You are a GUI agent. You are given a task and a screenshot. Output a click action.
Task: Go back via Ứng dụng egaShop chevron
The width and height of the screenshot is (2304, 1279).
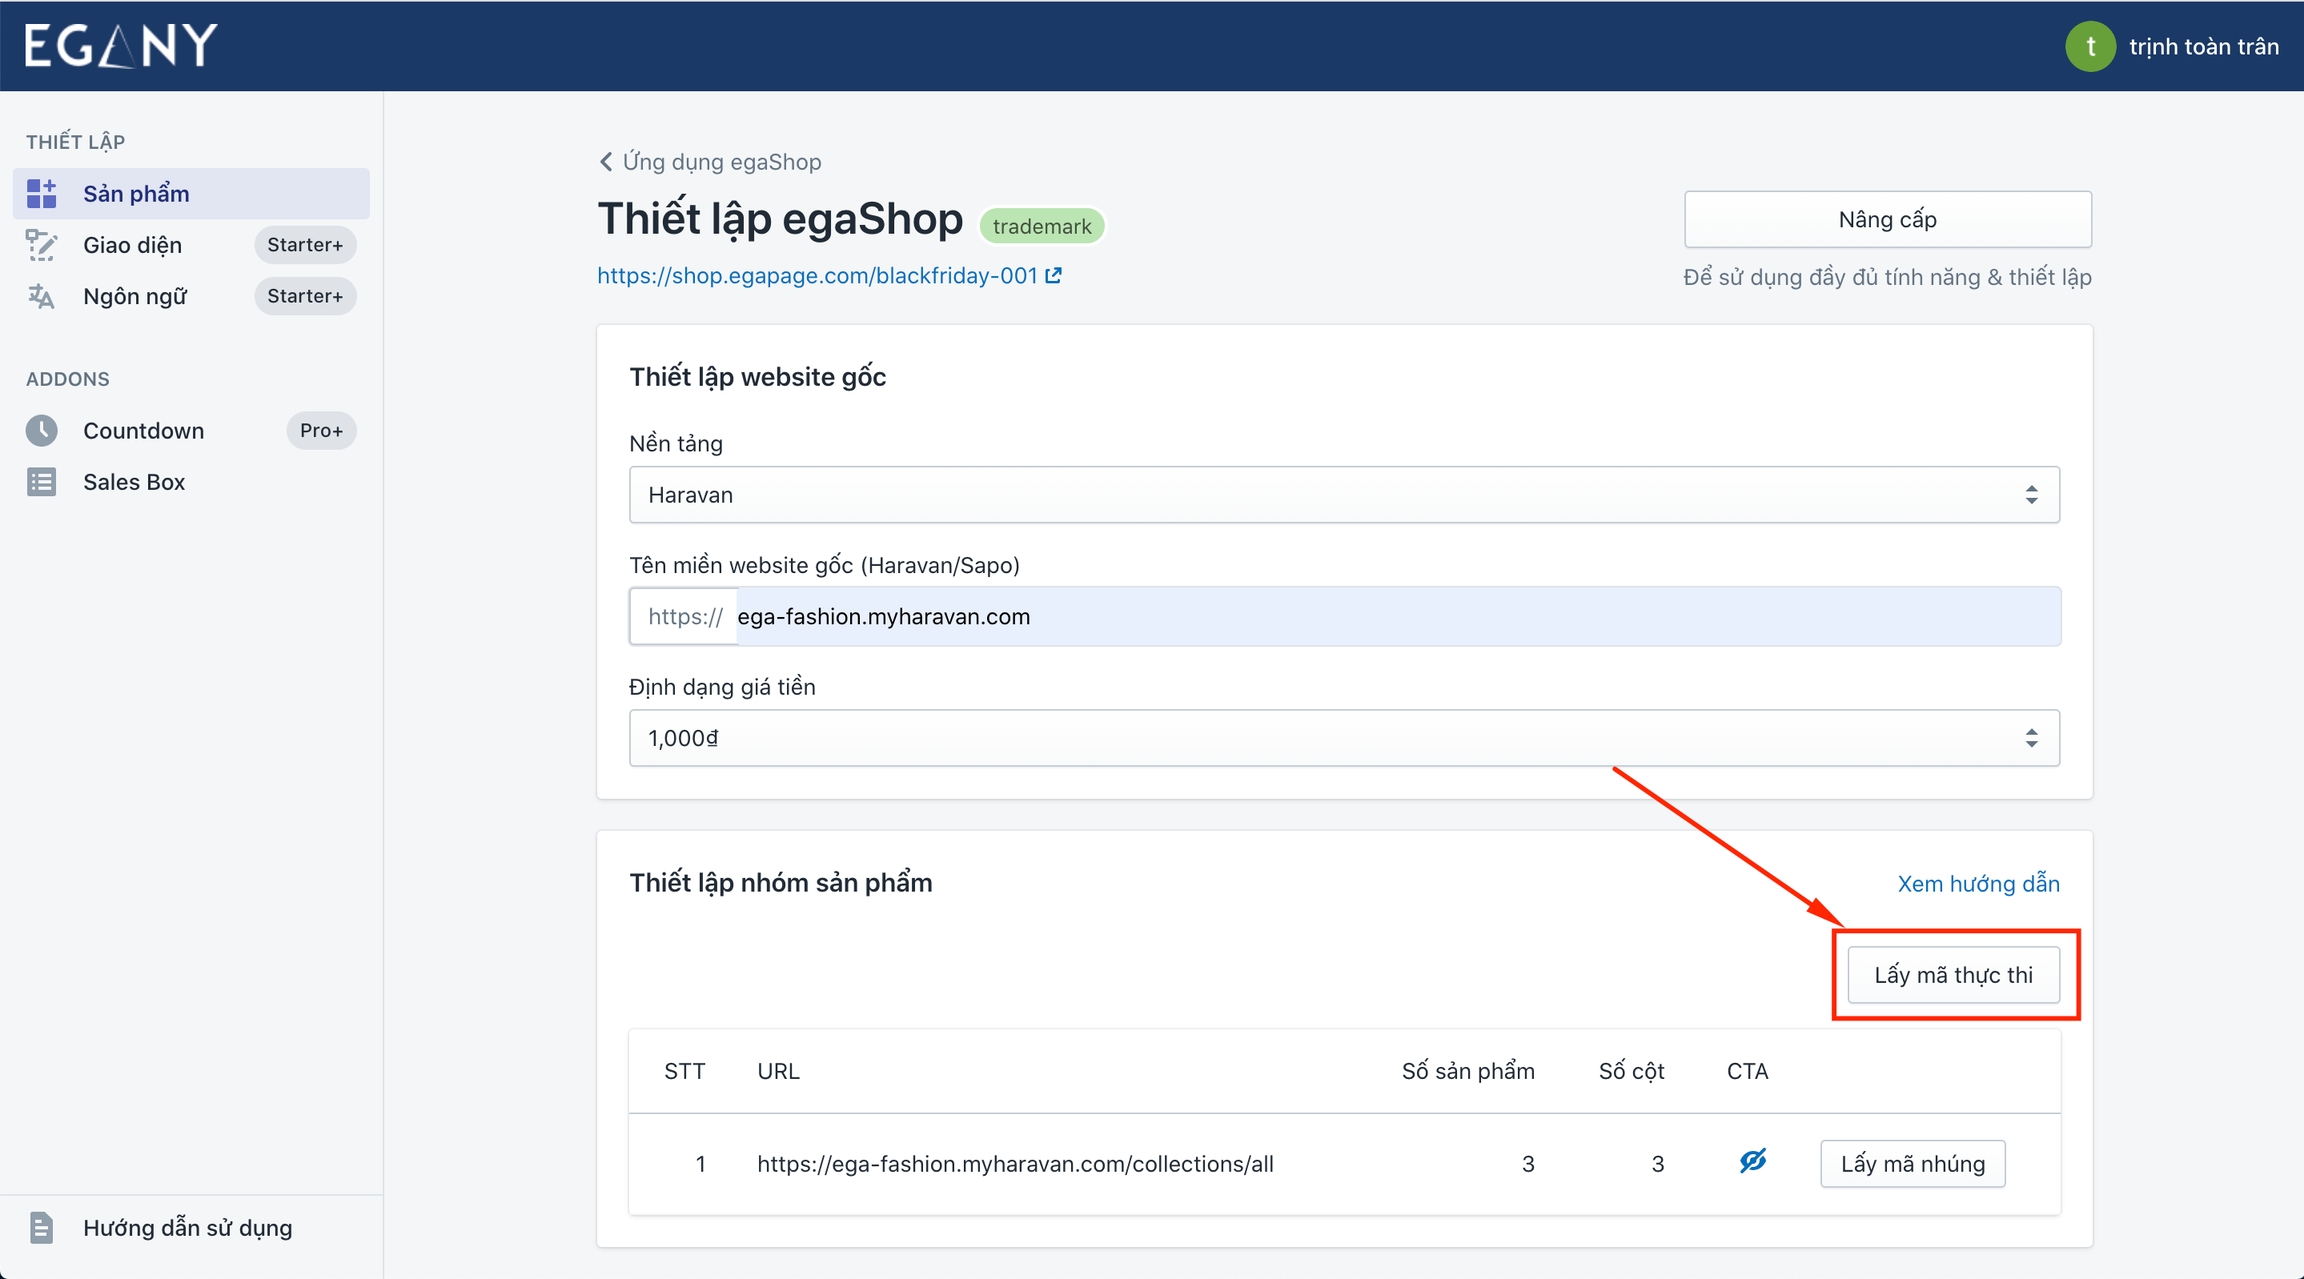pos(606,162)
